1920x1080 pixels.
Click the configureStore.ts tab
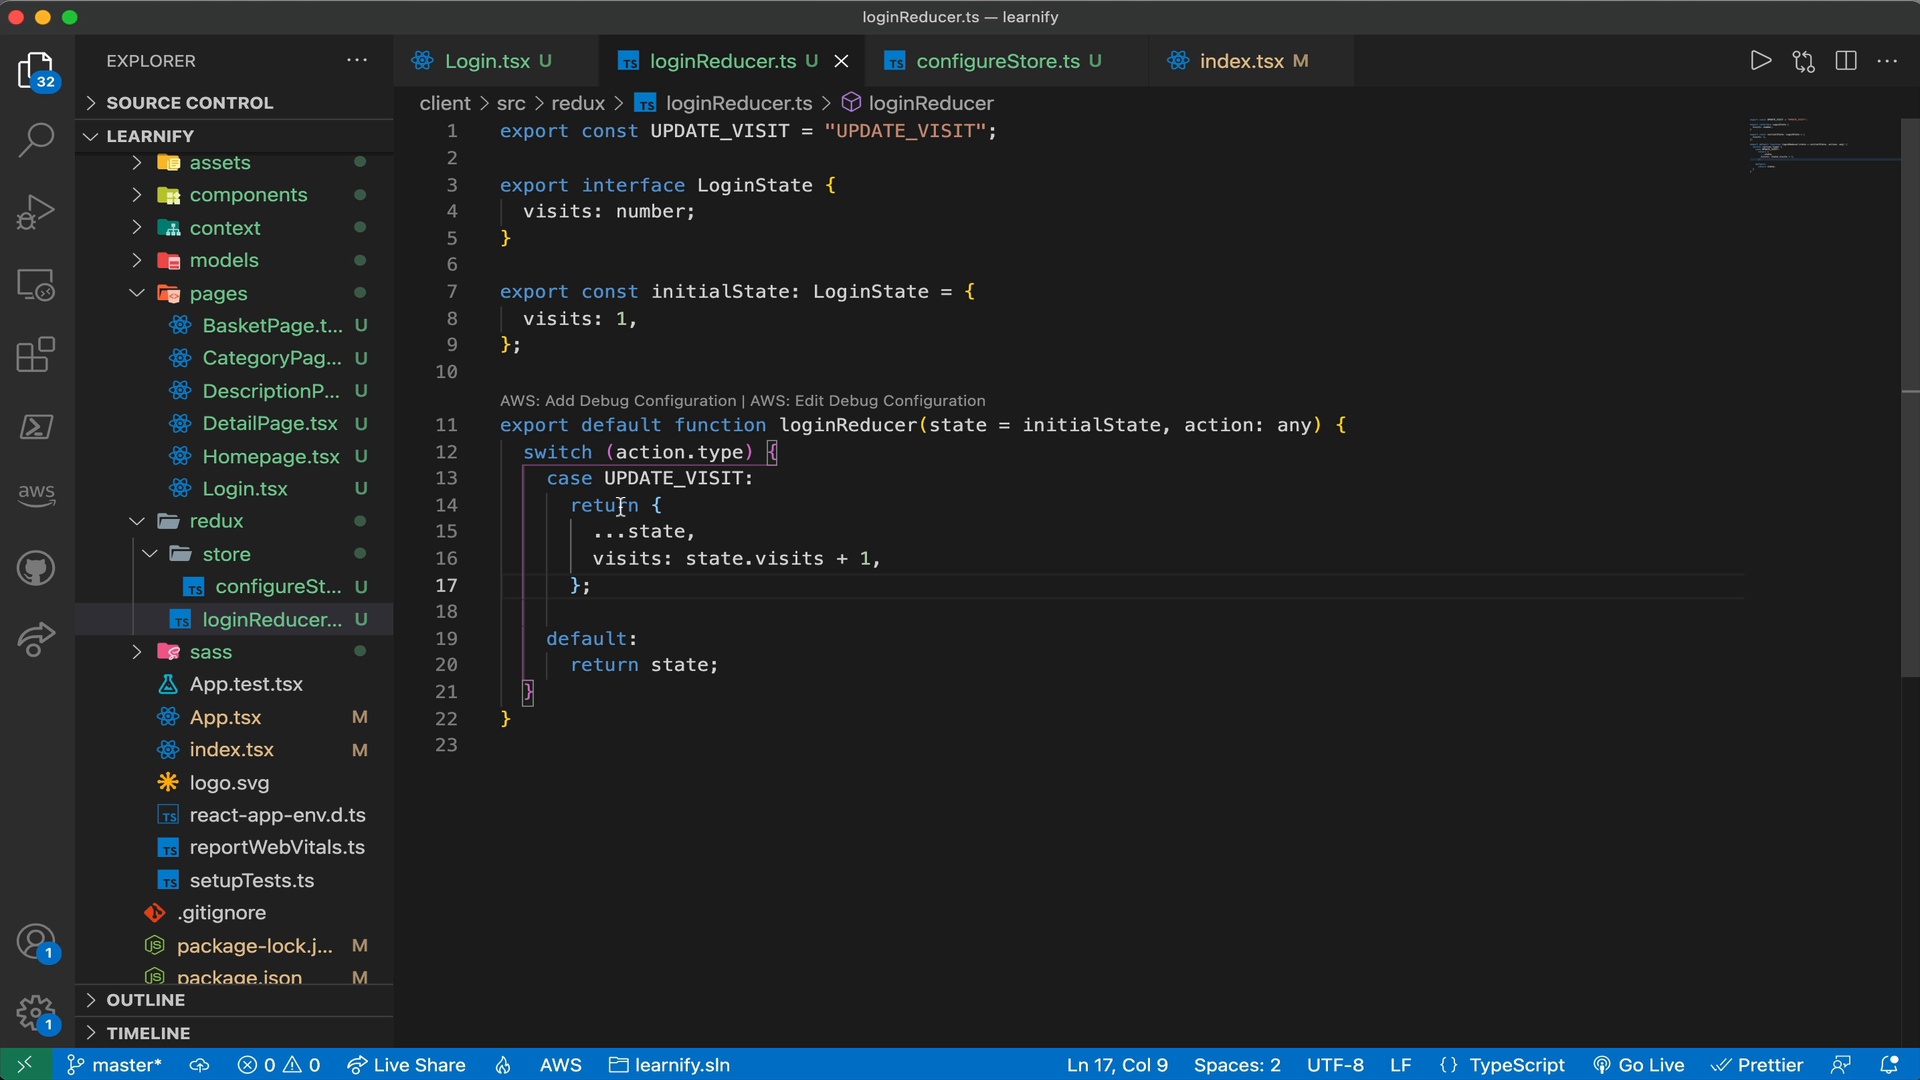(997, 61)
